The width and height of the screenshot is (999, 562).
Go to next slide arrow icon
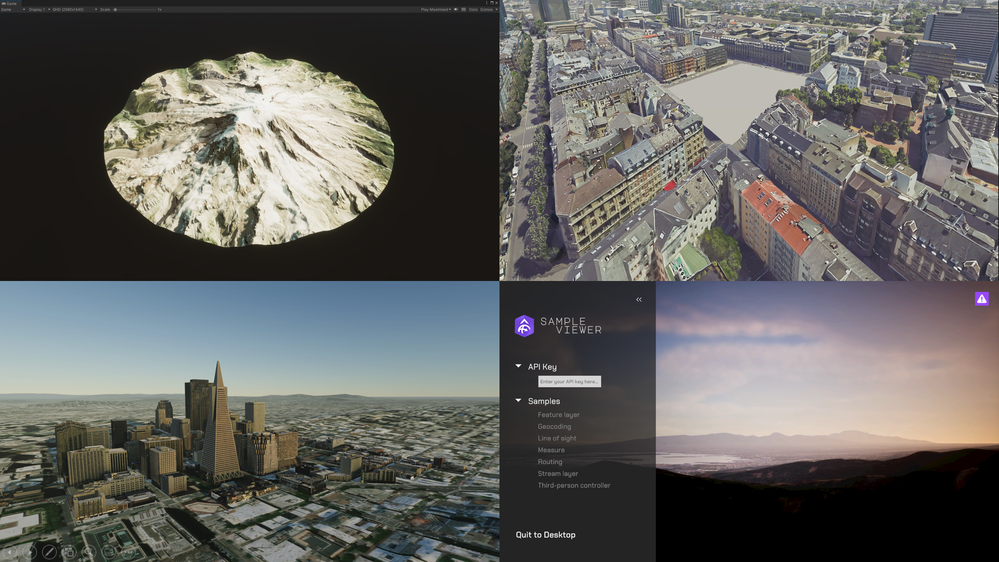(x=29, y=552)
